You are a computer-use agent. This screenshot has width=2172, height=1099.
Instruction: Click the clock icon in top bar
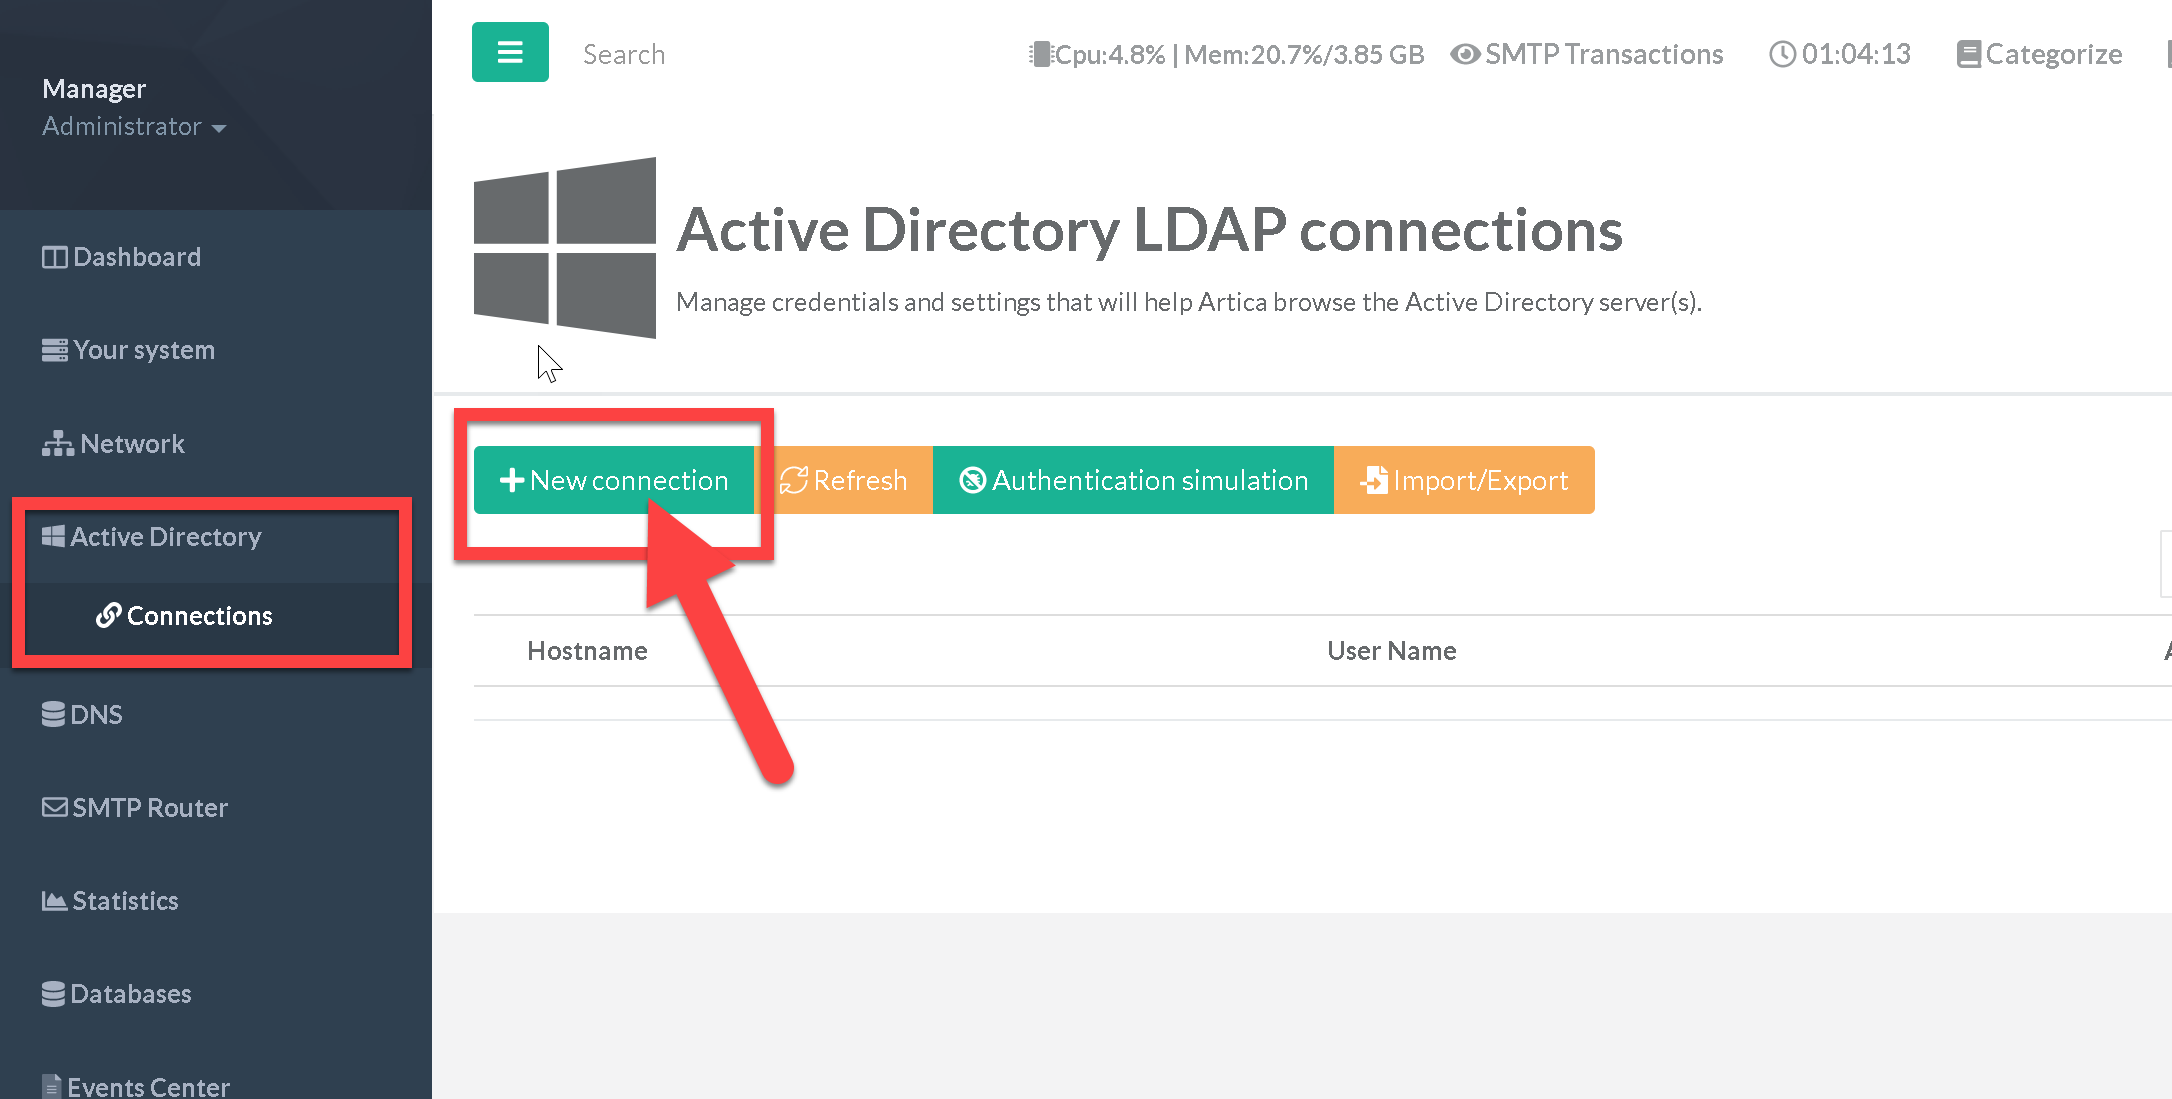[x=1782, y=54]
